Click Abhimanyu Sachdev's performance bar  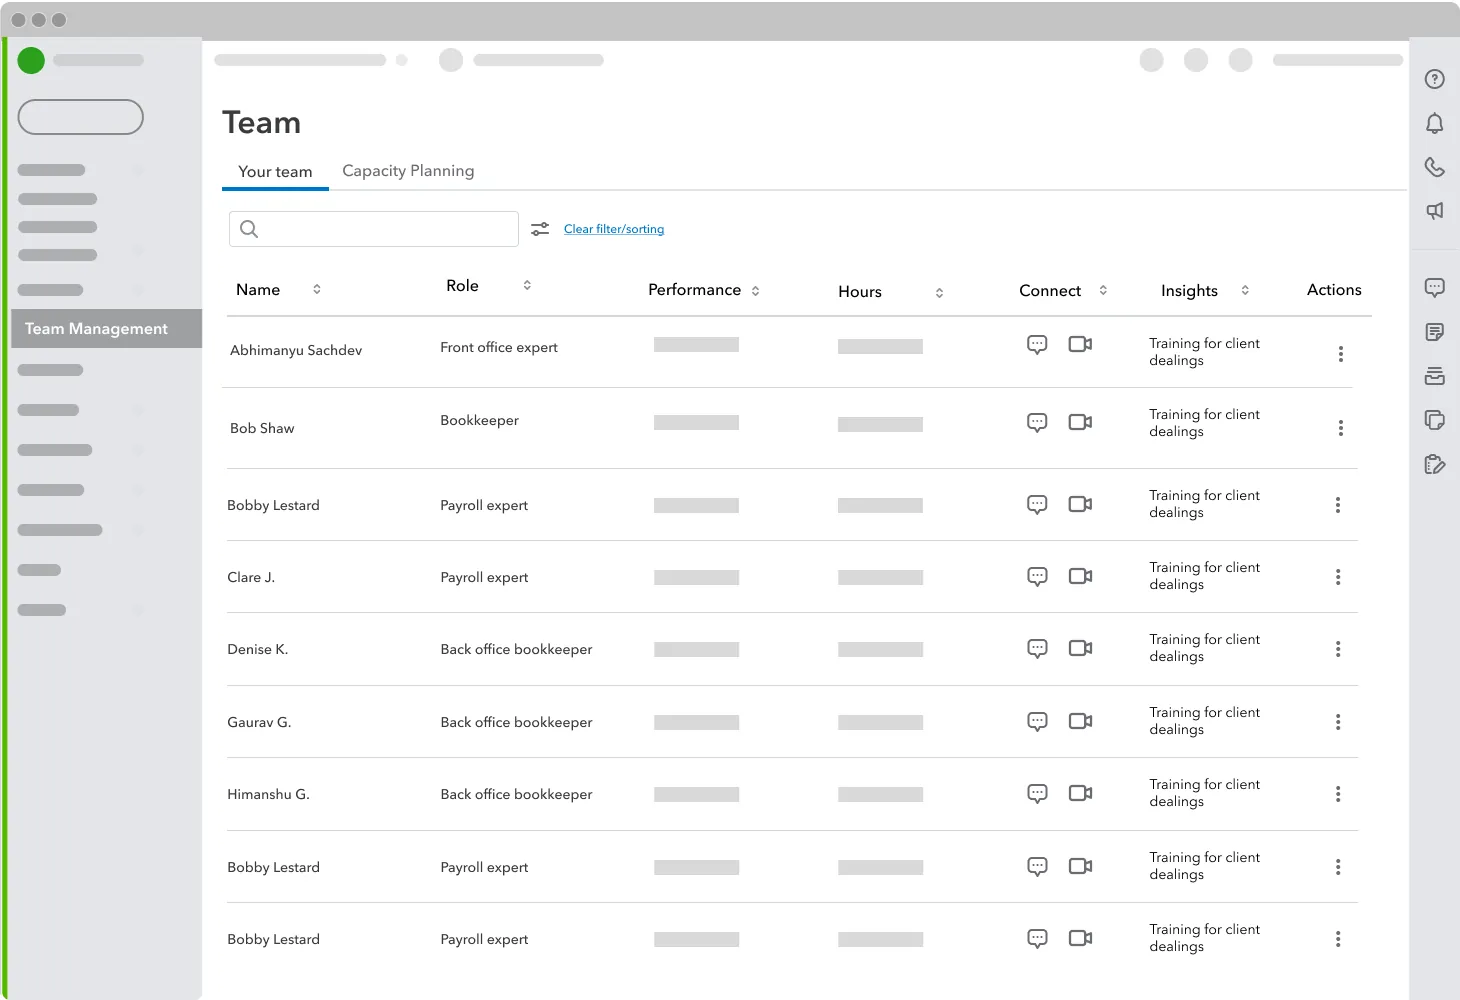(x=696, y=345)
